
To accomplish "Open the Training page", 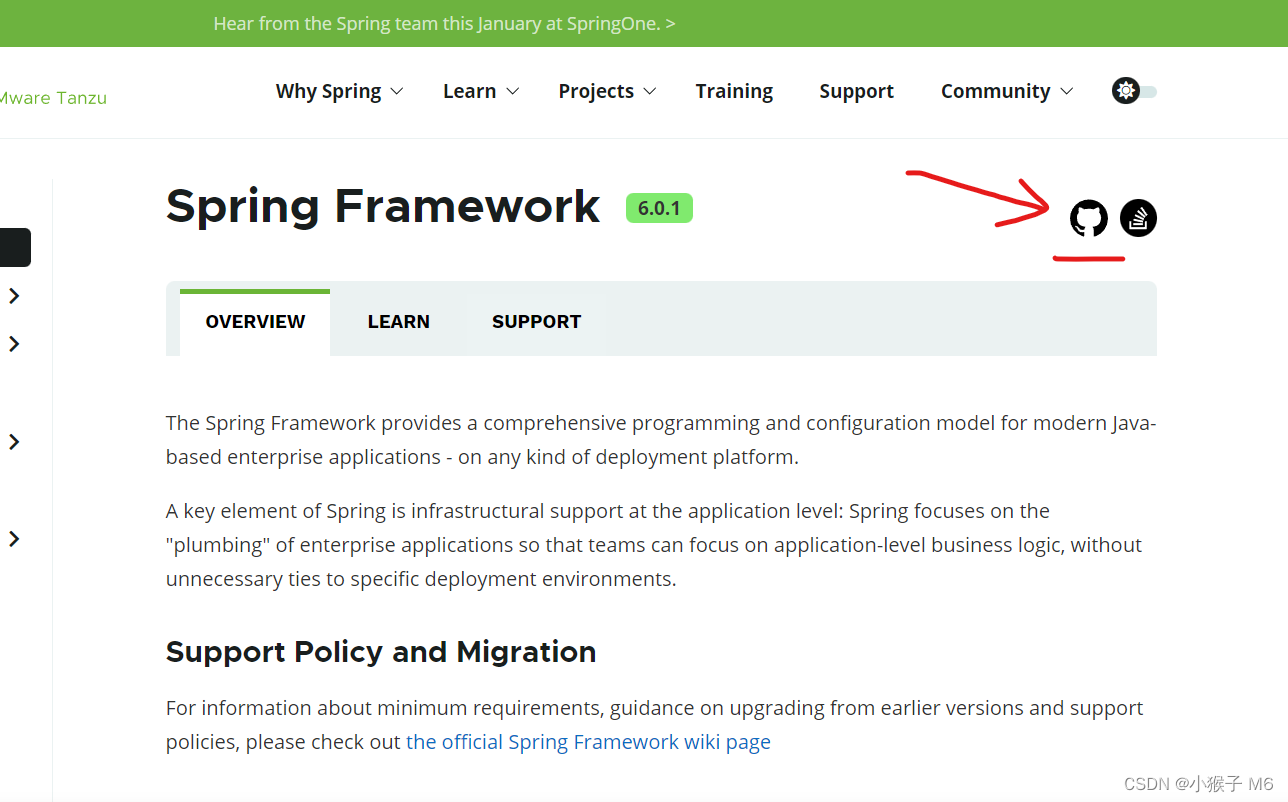I will [x=734, y=91].
